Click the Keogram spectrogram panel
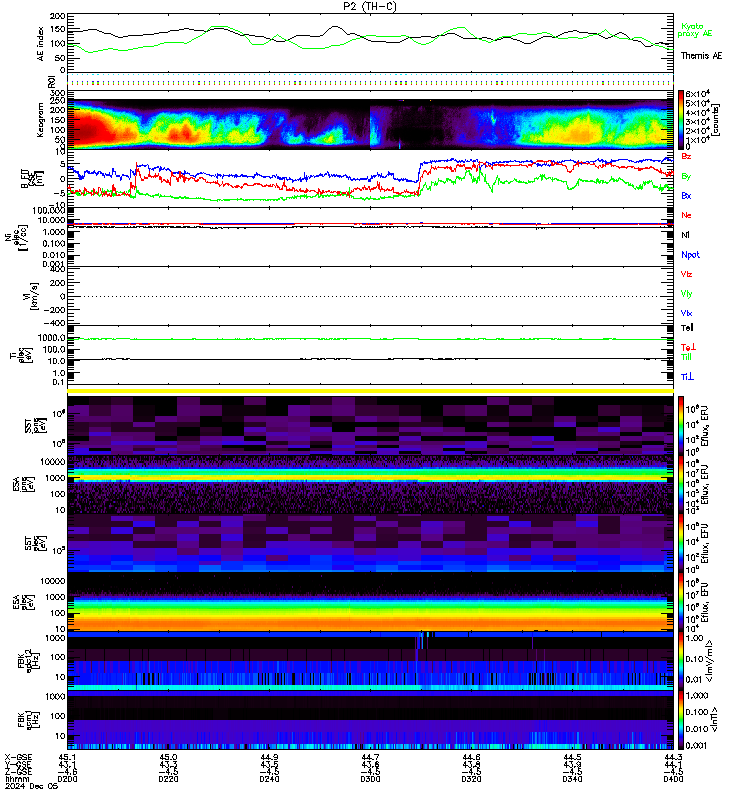 370,120
